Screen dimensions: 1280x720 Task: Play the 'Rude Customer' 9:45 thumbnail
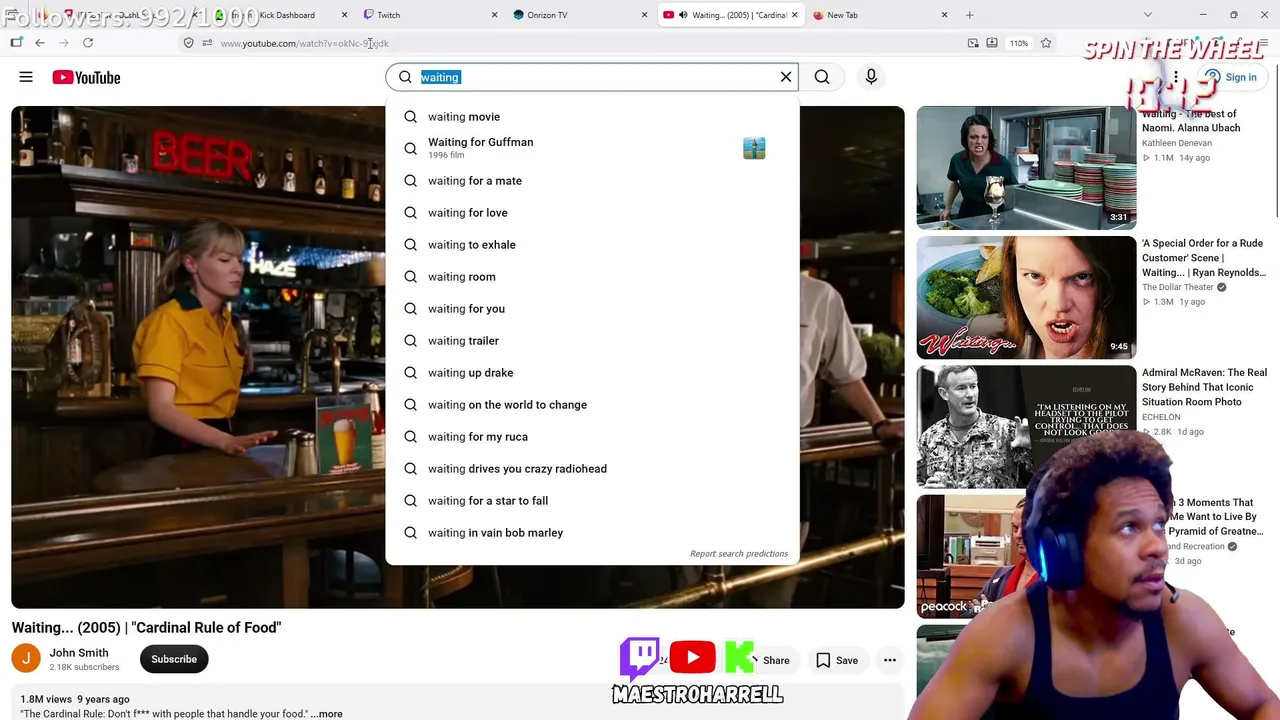tap(1026, 297)
